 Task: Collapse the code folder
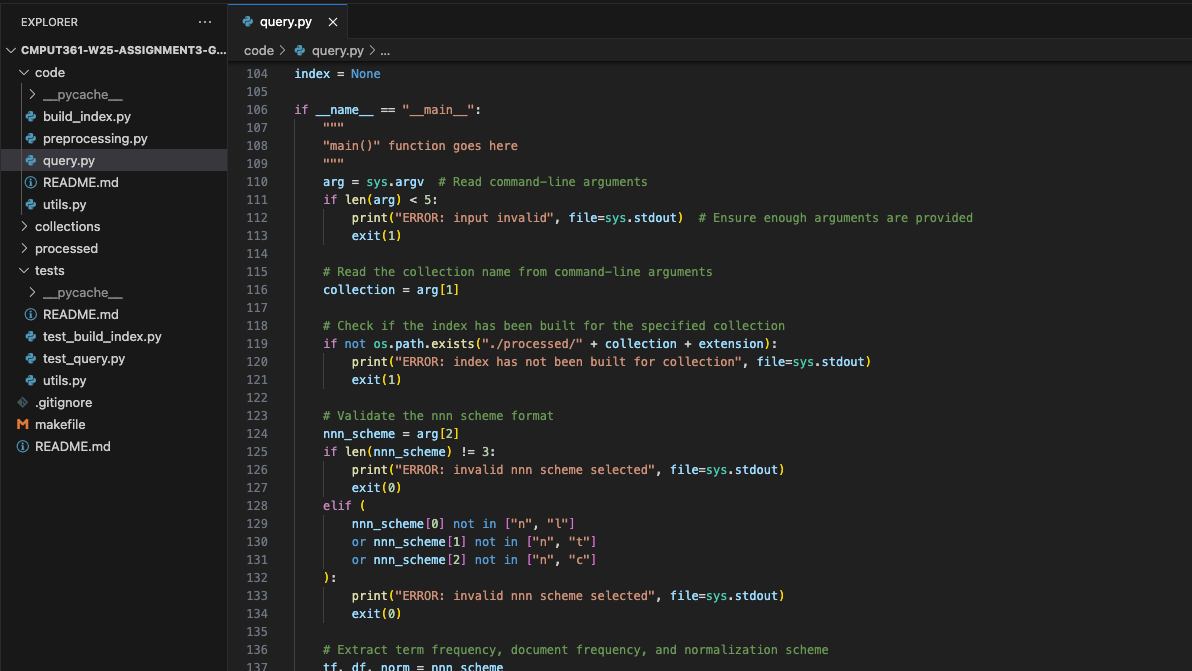[x=24, y=73]
